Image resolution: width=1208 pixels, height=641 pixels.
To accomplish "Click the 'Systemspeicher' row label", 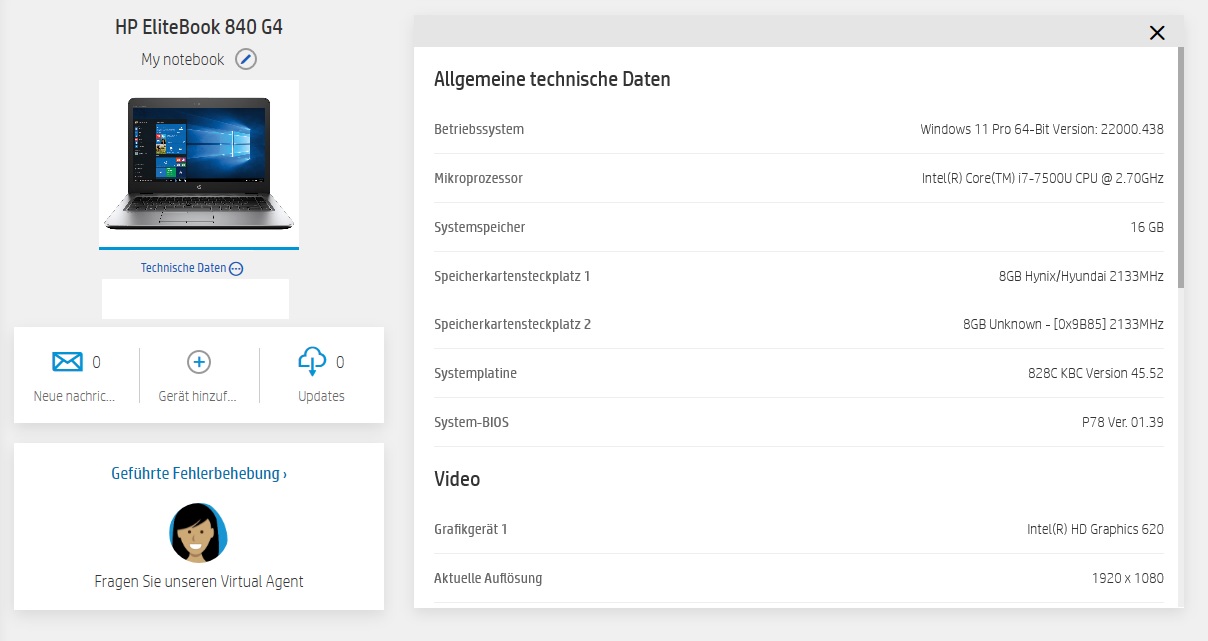I will (480, 227).
